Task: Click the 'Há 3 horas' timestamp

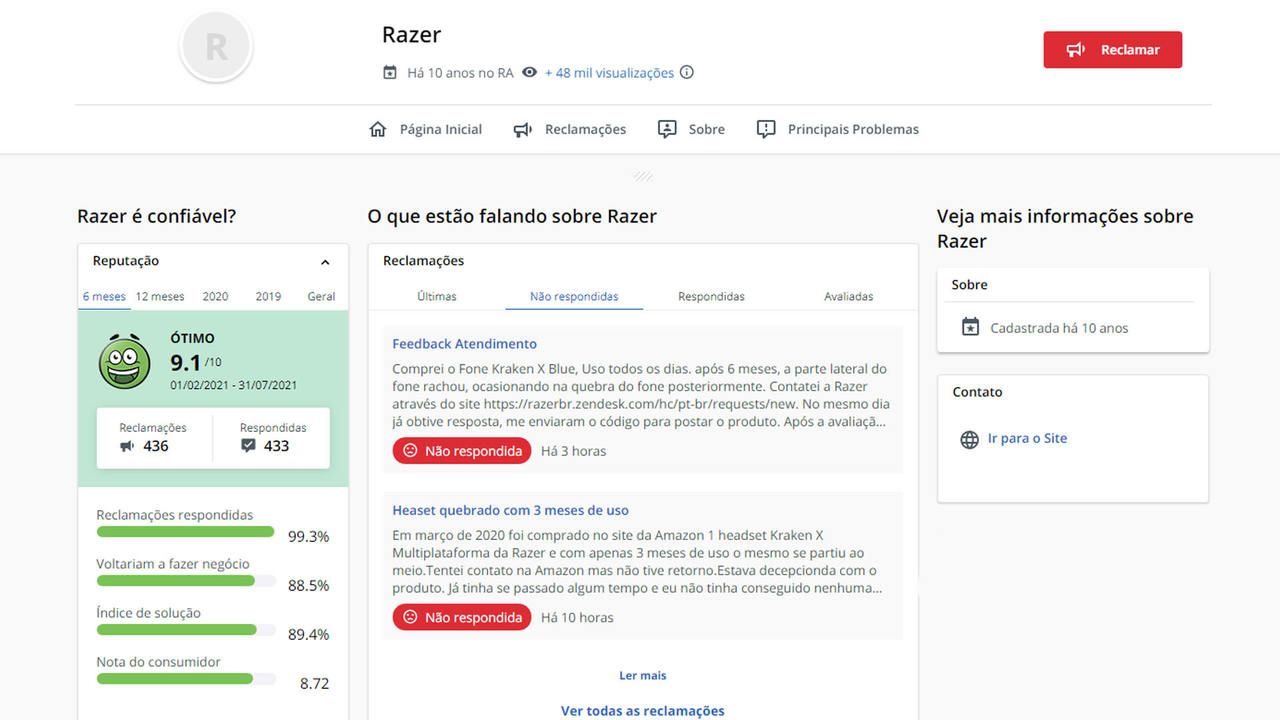Action: click(574, 451)
